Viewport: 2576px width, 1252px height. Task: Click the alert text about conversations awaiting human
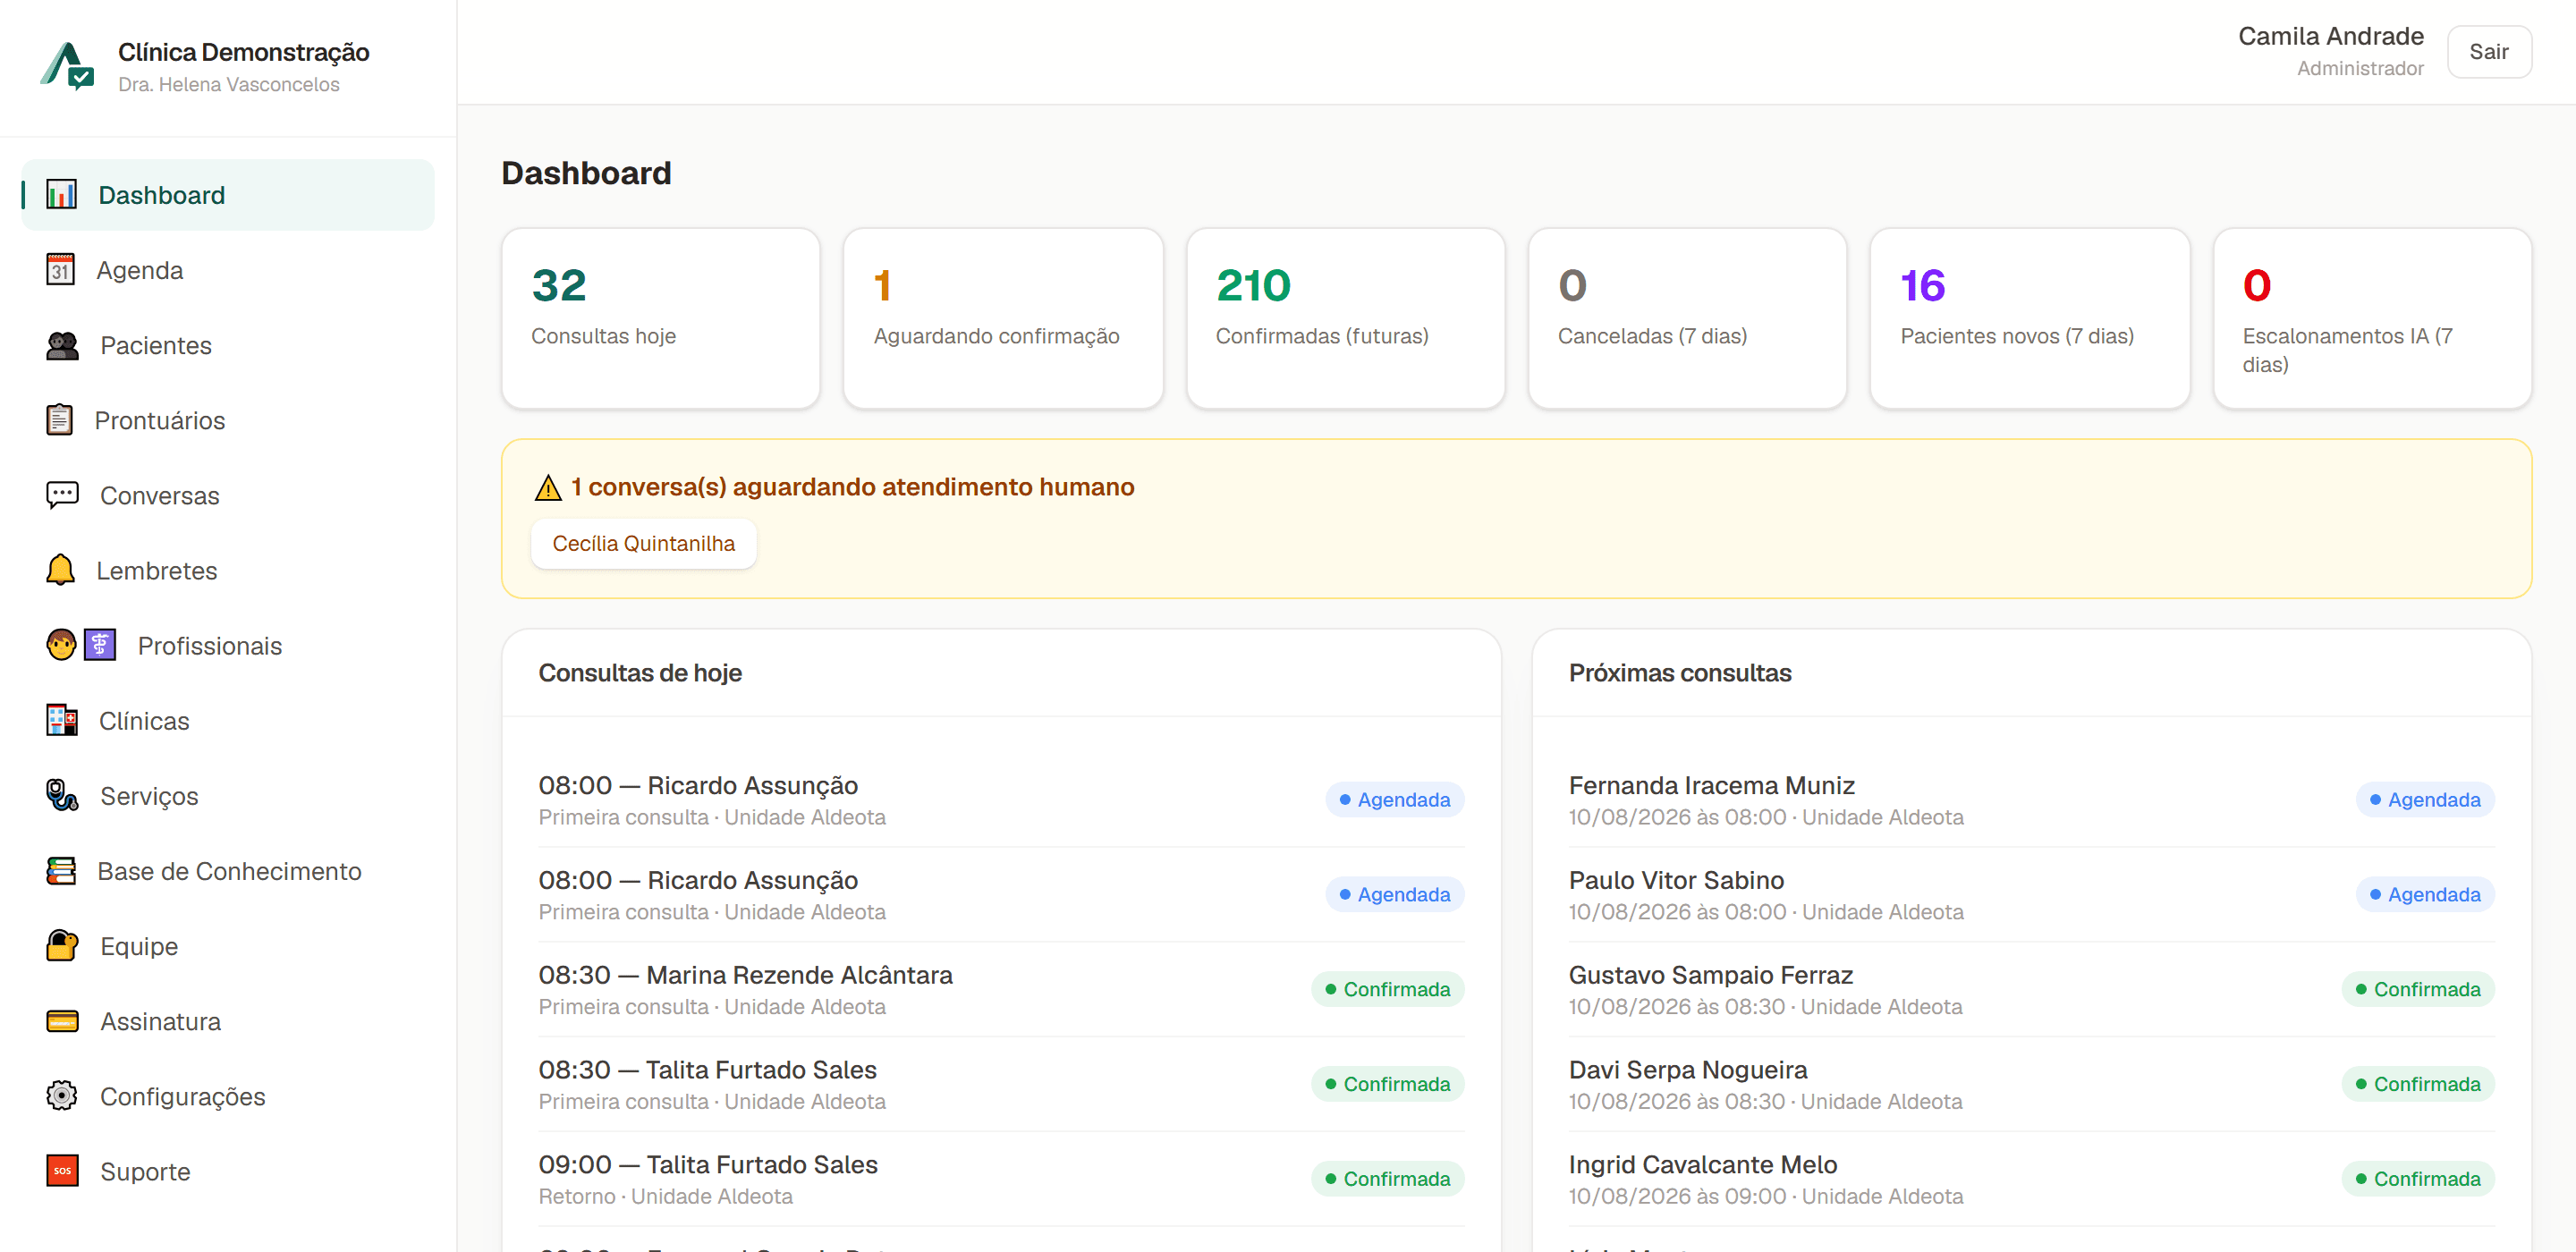coord(852,487)
